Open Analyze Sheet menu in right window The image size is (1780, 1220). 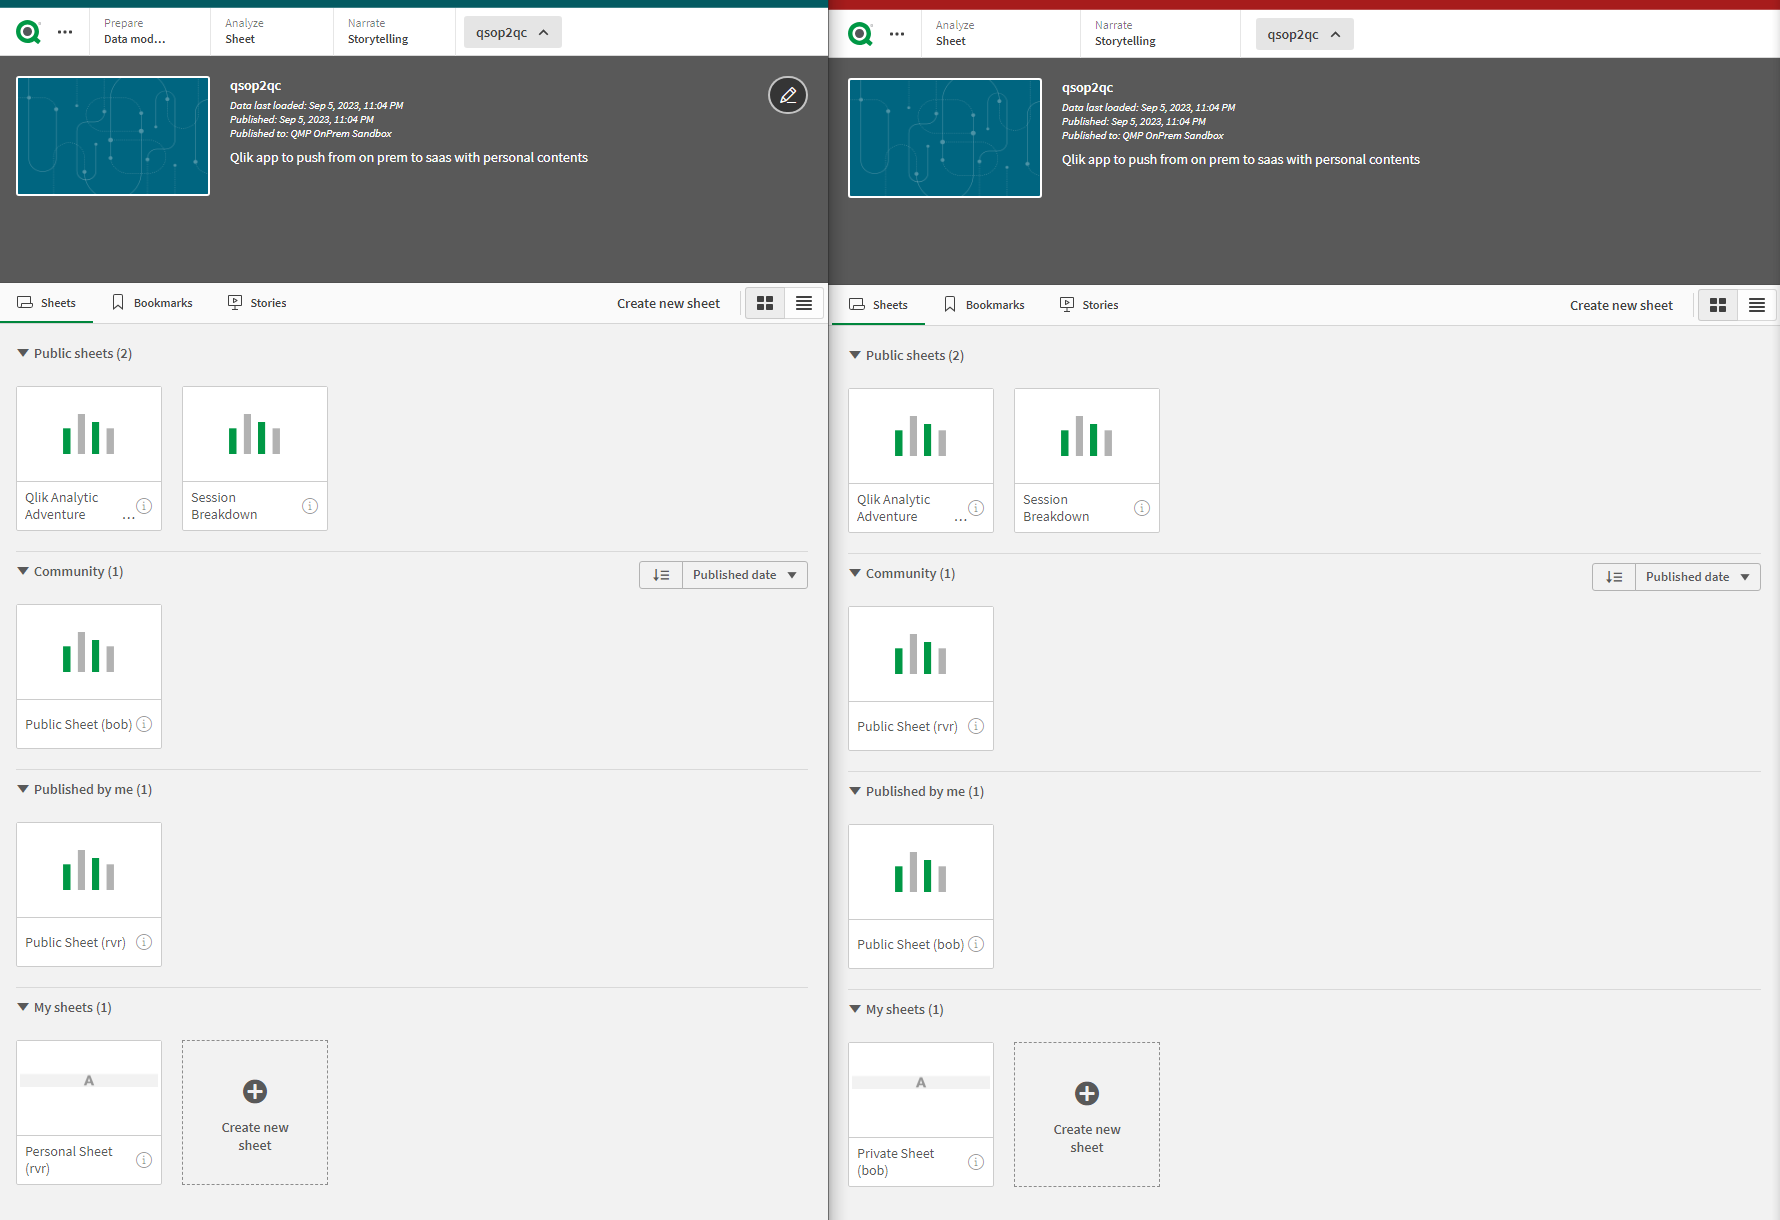pyautogui.click(x=1001, y=34)
